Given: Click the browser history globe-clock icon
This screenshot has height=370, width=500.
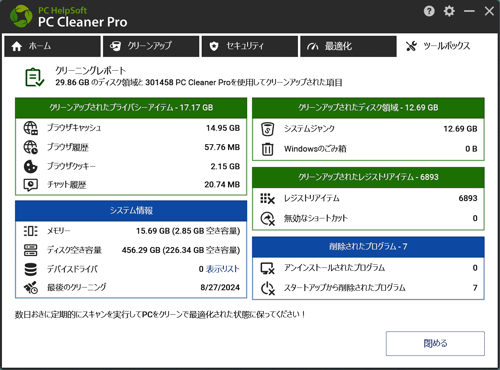Looking at the screenshot, I should [x=30, y=147].
